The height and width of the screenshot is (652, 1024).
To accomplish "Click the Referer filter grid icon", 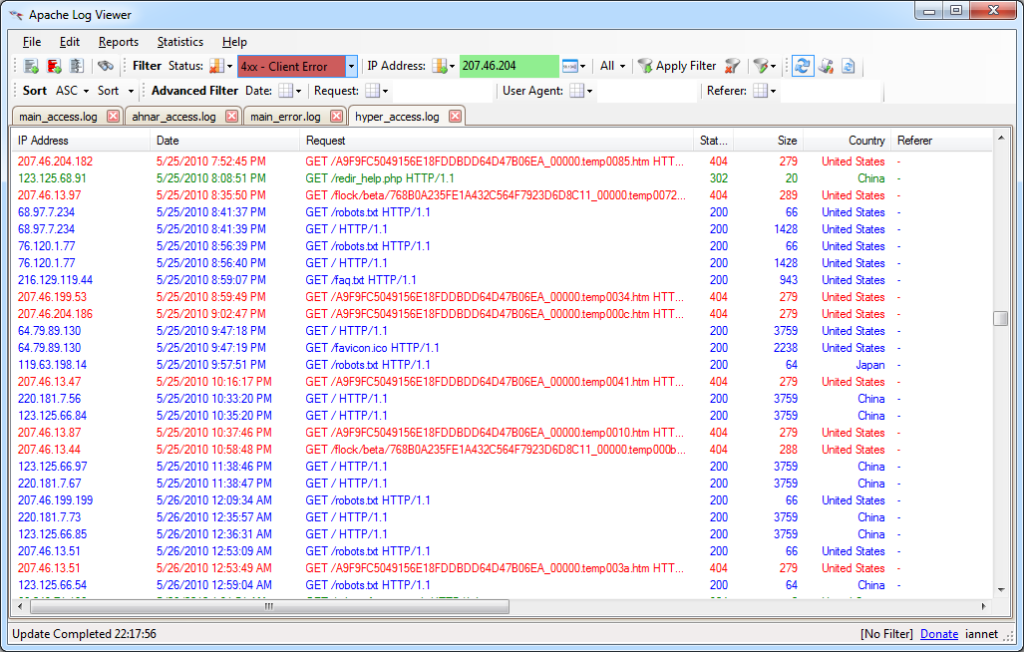I will pos(760,91).
